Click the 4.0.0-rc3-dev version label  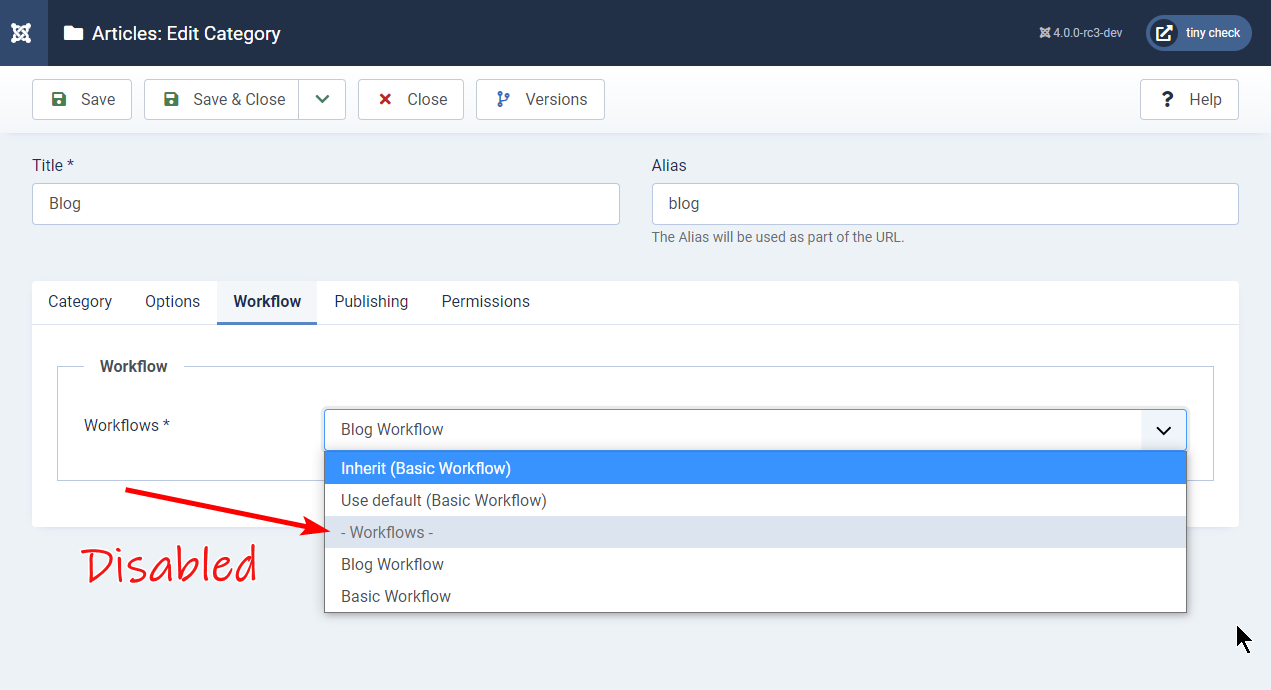(x=1080, y=33)
